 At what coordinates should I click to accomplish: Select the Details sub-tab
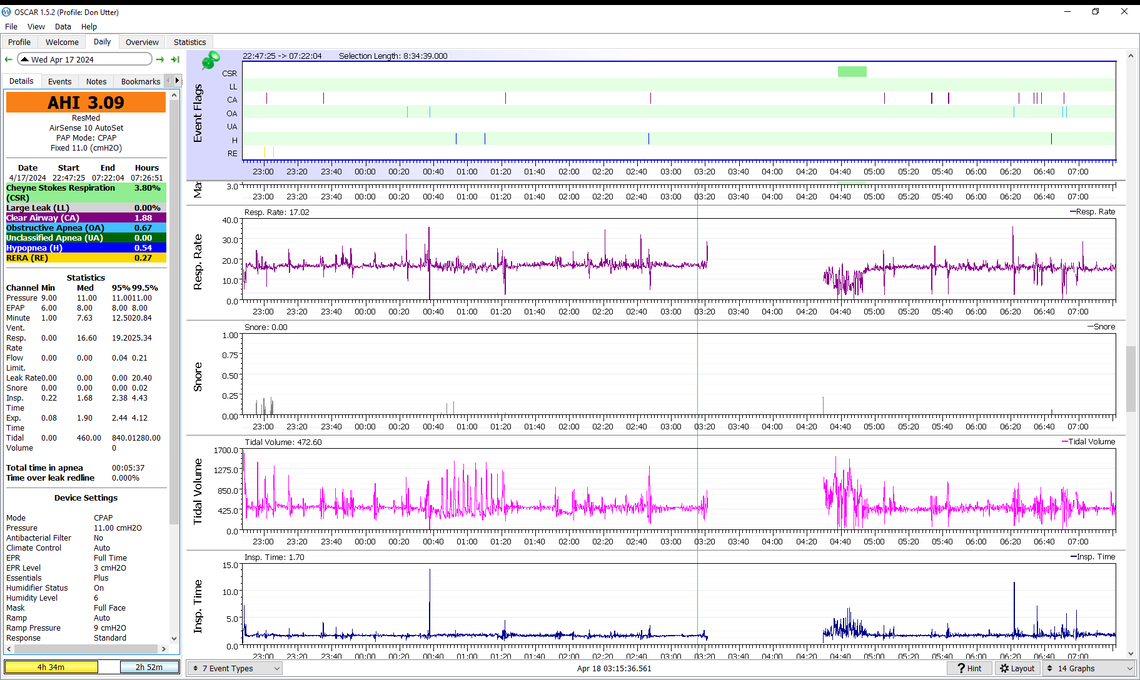[21, 81]
